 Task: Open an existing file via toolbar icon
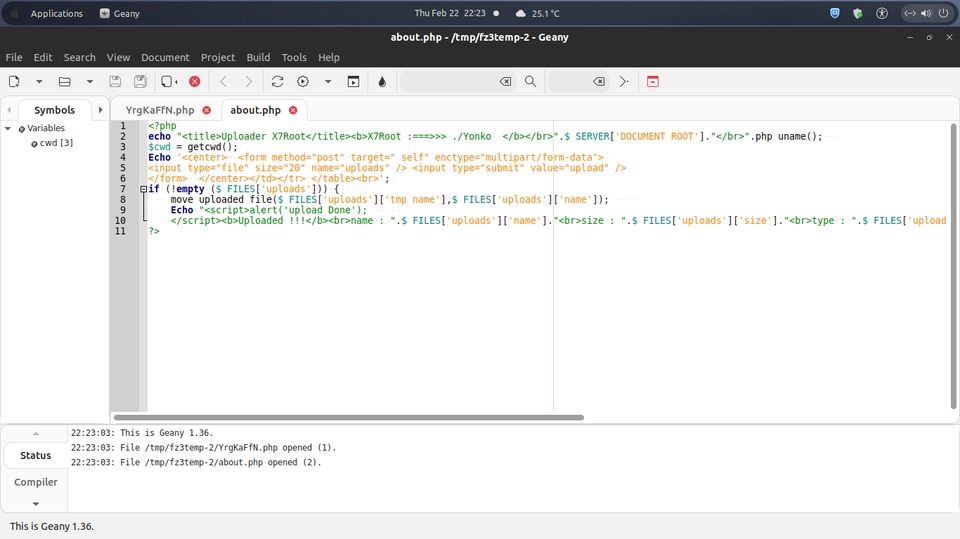64,81
